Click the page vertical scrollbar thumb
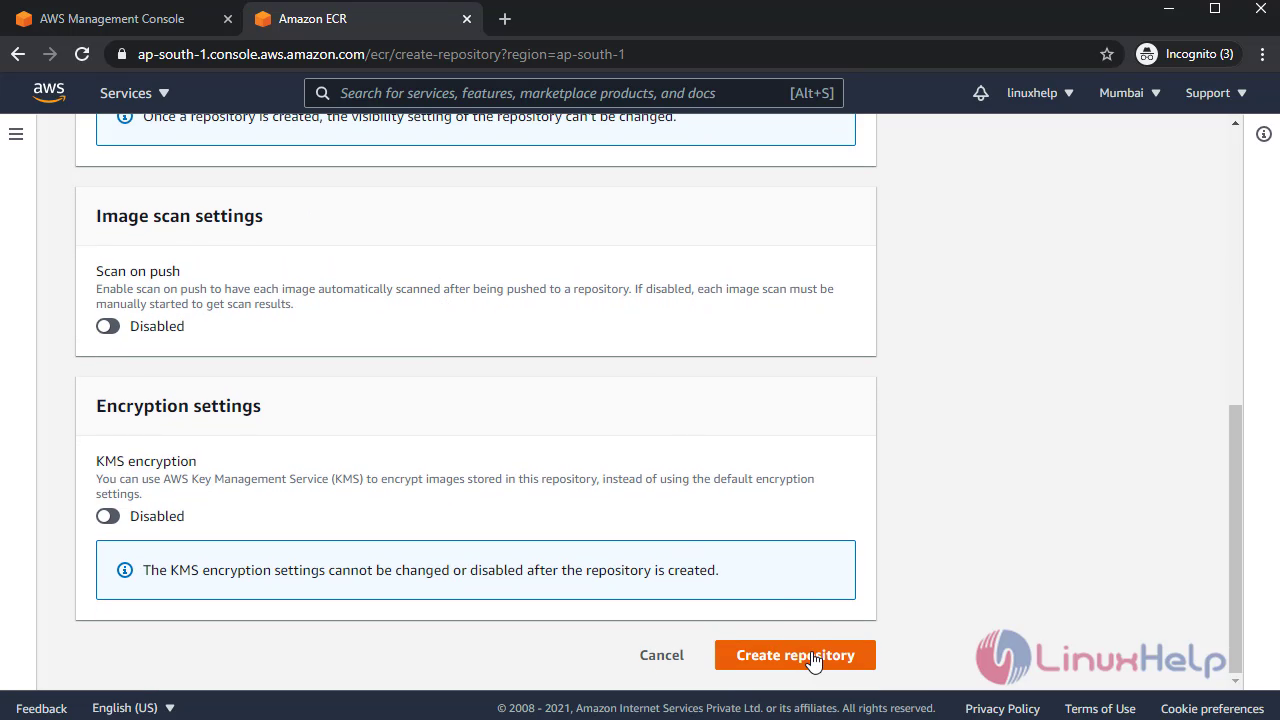Viewport: 1280px width, 720px height. pyautogui.click(x=1235, y=537)
